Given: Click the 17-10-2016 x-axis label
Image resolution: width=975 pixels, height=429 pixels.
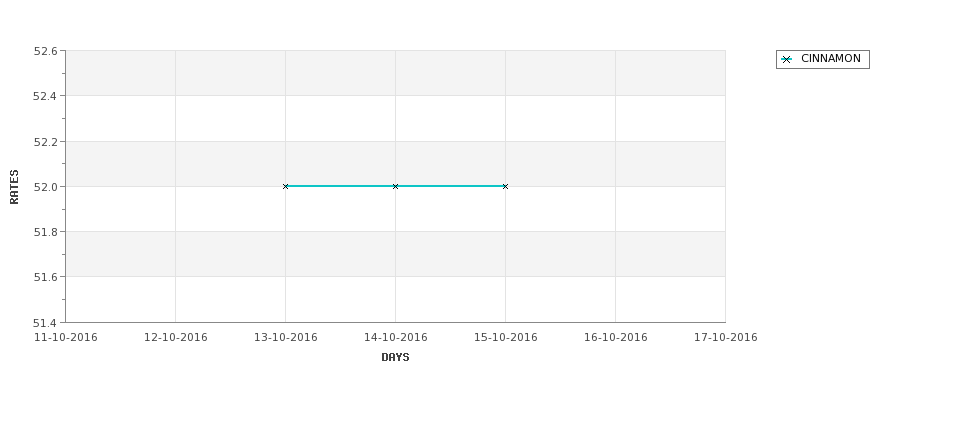Looking at the screenshot, I should point(726,338).
